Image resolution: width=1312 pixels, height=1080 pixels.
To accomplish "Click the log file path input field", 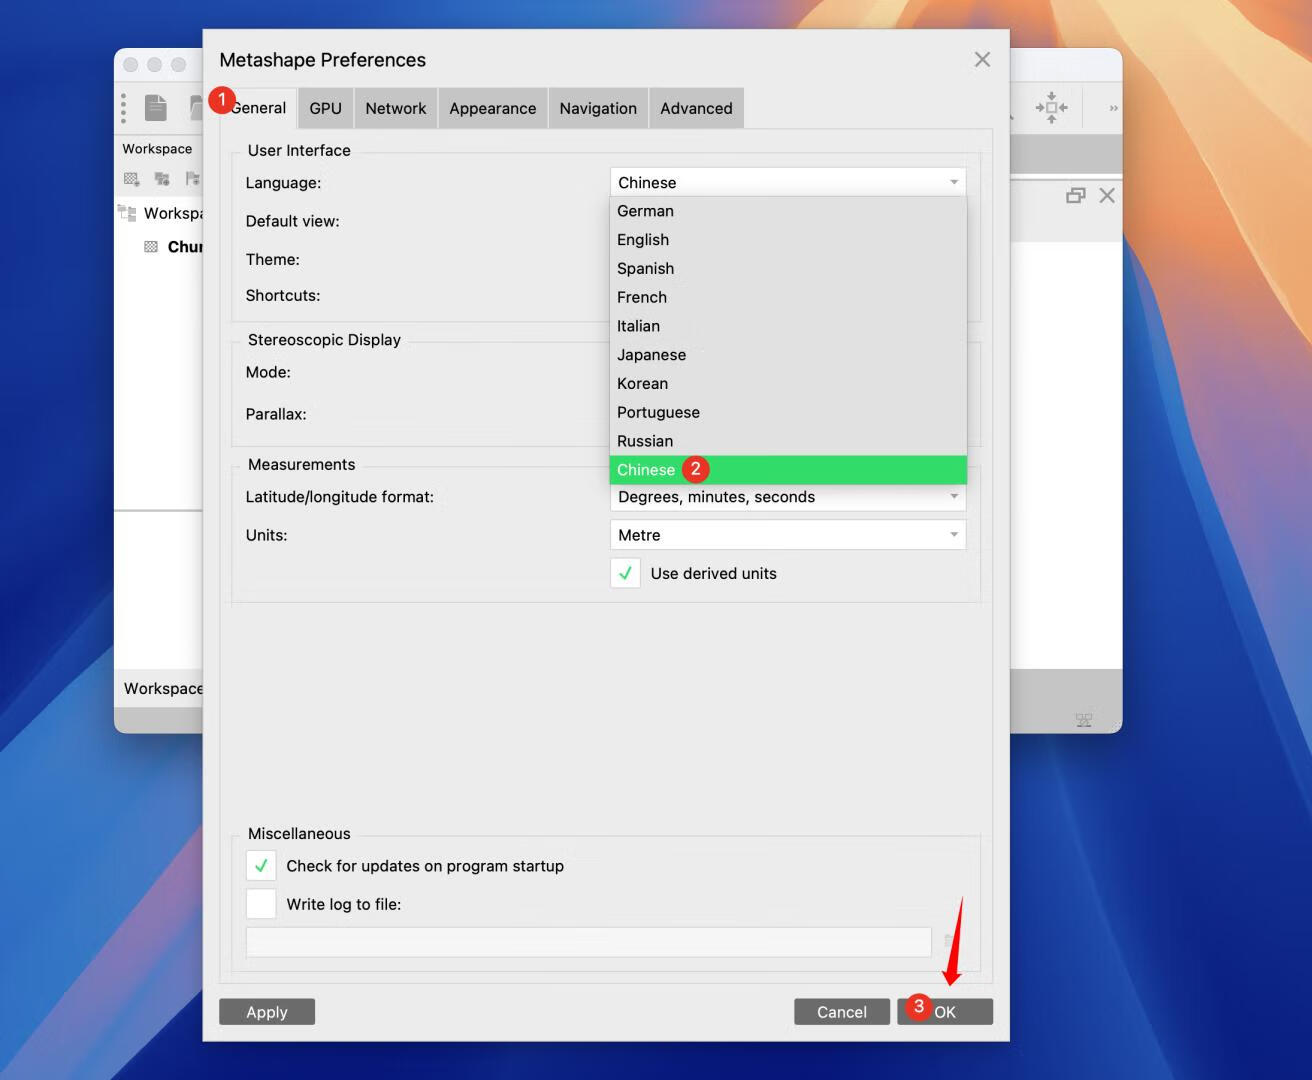I will (x=589, y=942).
